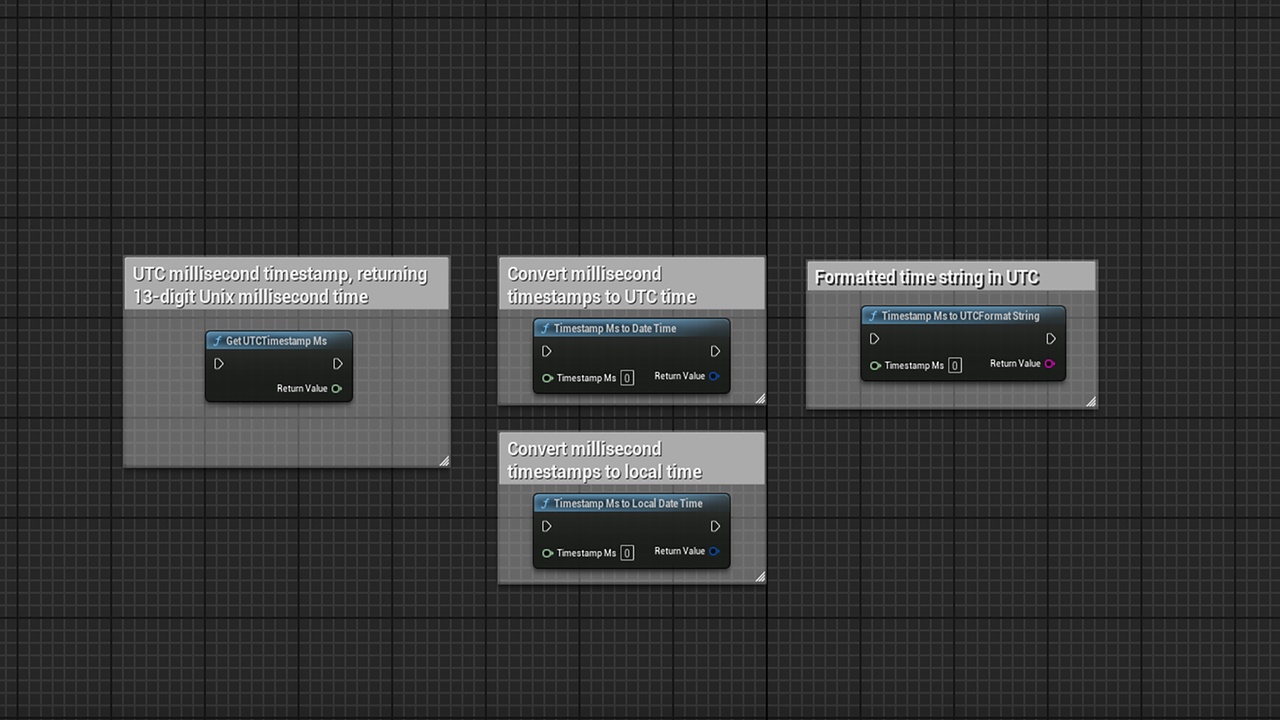Click function icon on Timestamp Ms to Date Time
The width and height of the screenshot is (1280, 720).
pos(545,328)
